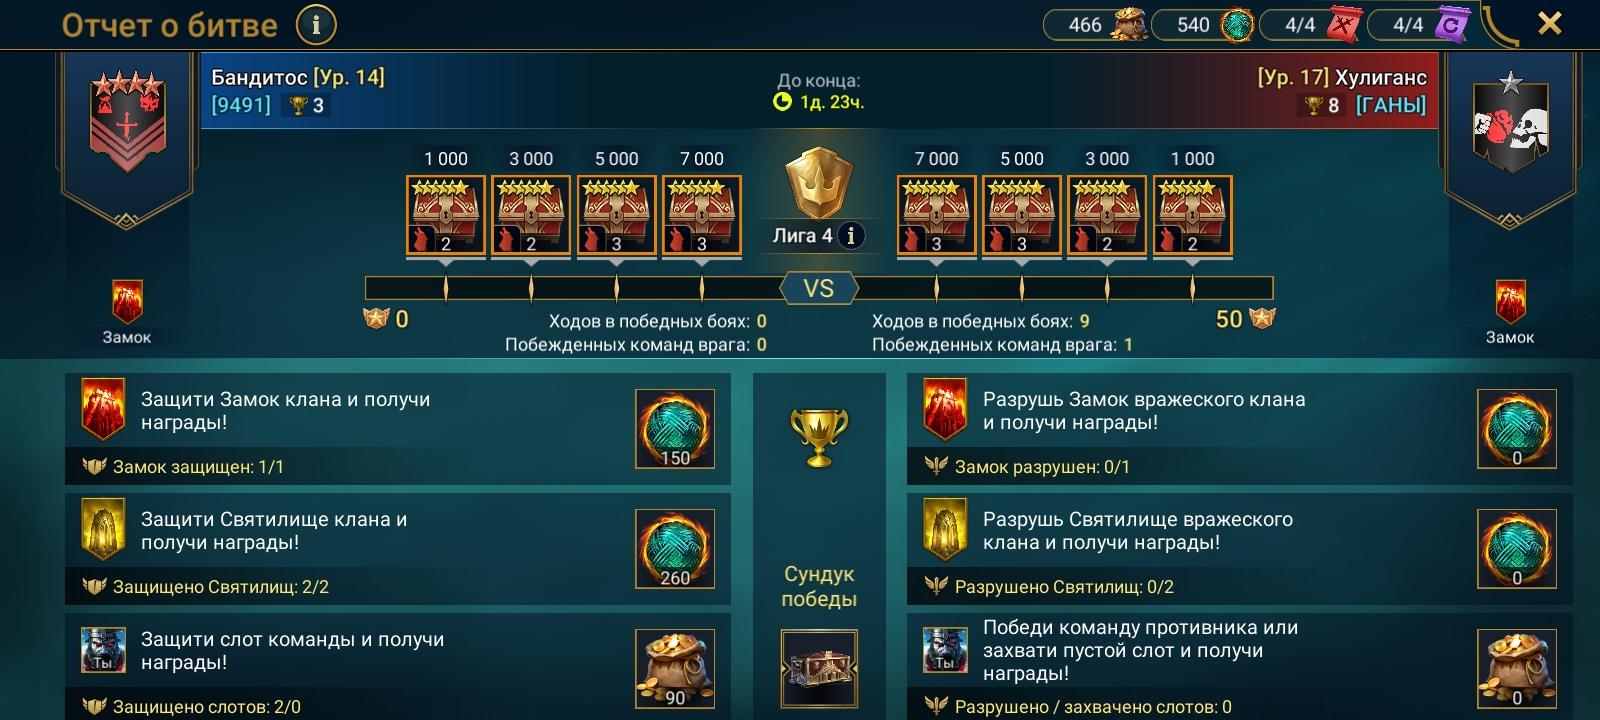Close the battle report window
Image resolution: width=1600 pixels, height=720 pixels.
(x=1549, y=23)
